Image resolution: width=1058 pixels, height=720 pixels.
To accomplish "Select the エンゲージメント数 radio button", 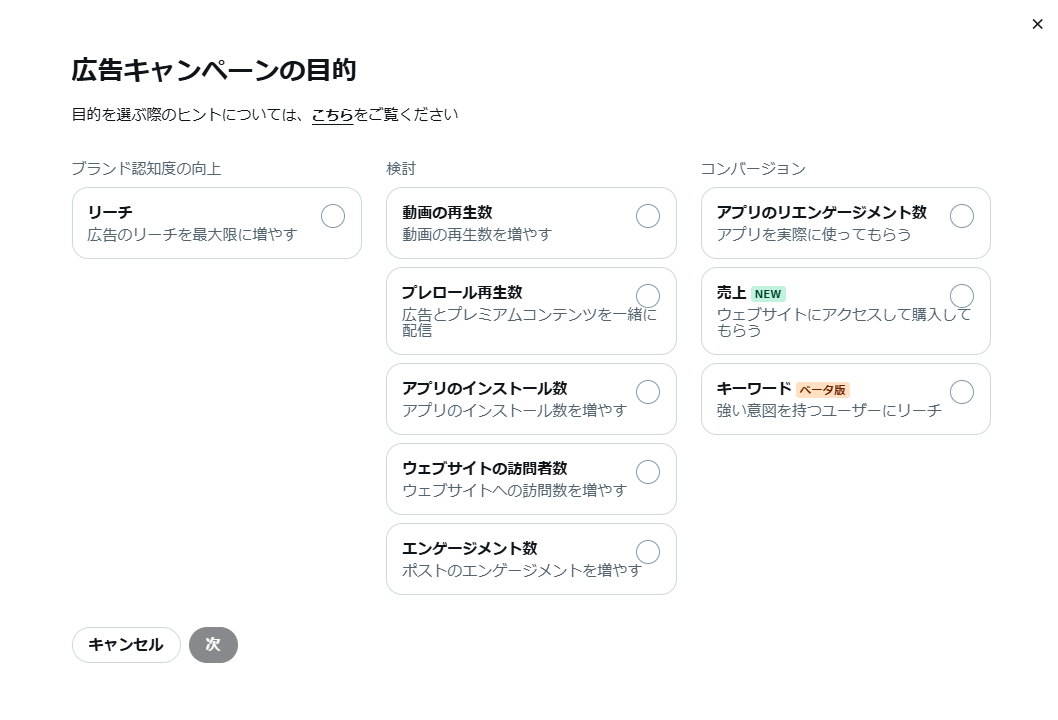I will pyautogui.click(x=647, y=551).
